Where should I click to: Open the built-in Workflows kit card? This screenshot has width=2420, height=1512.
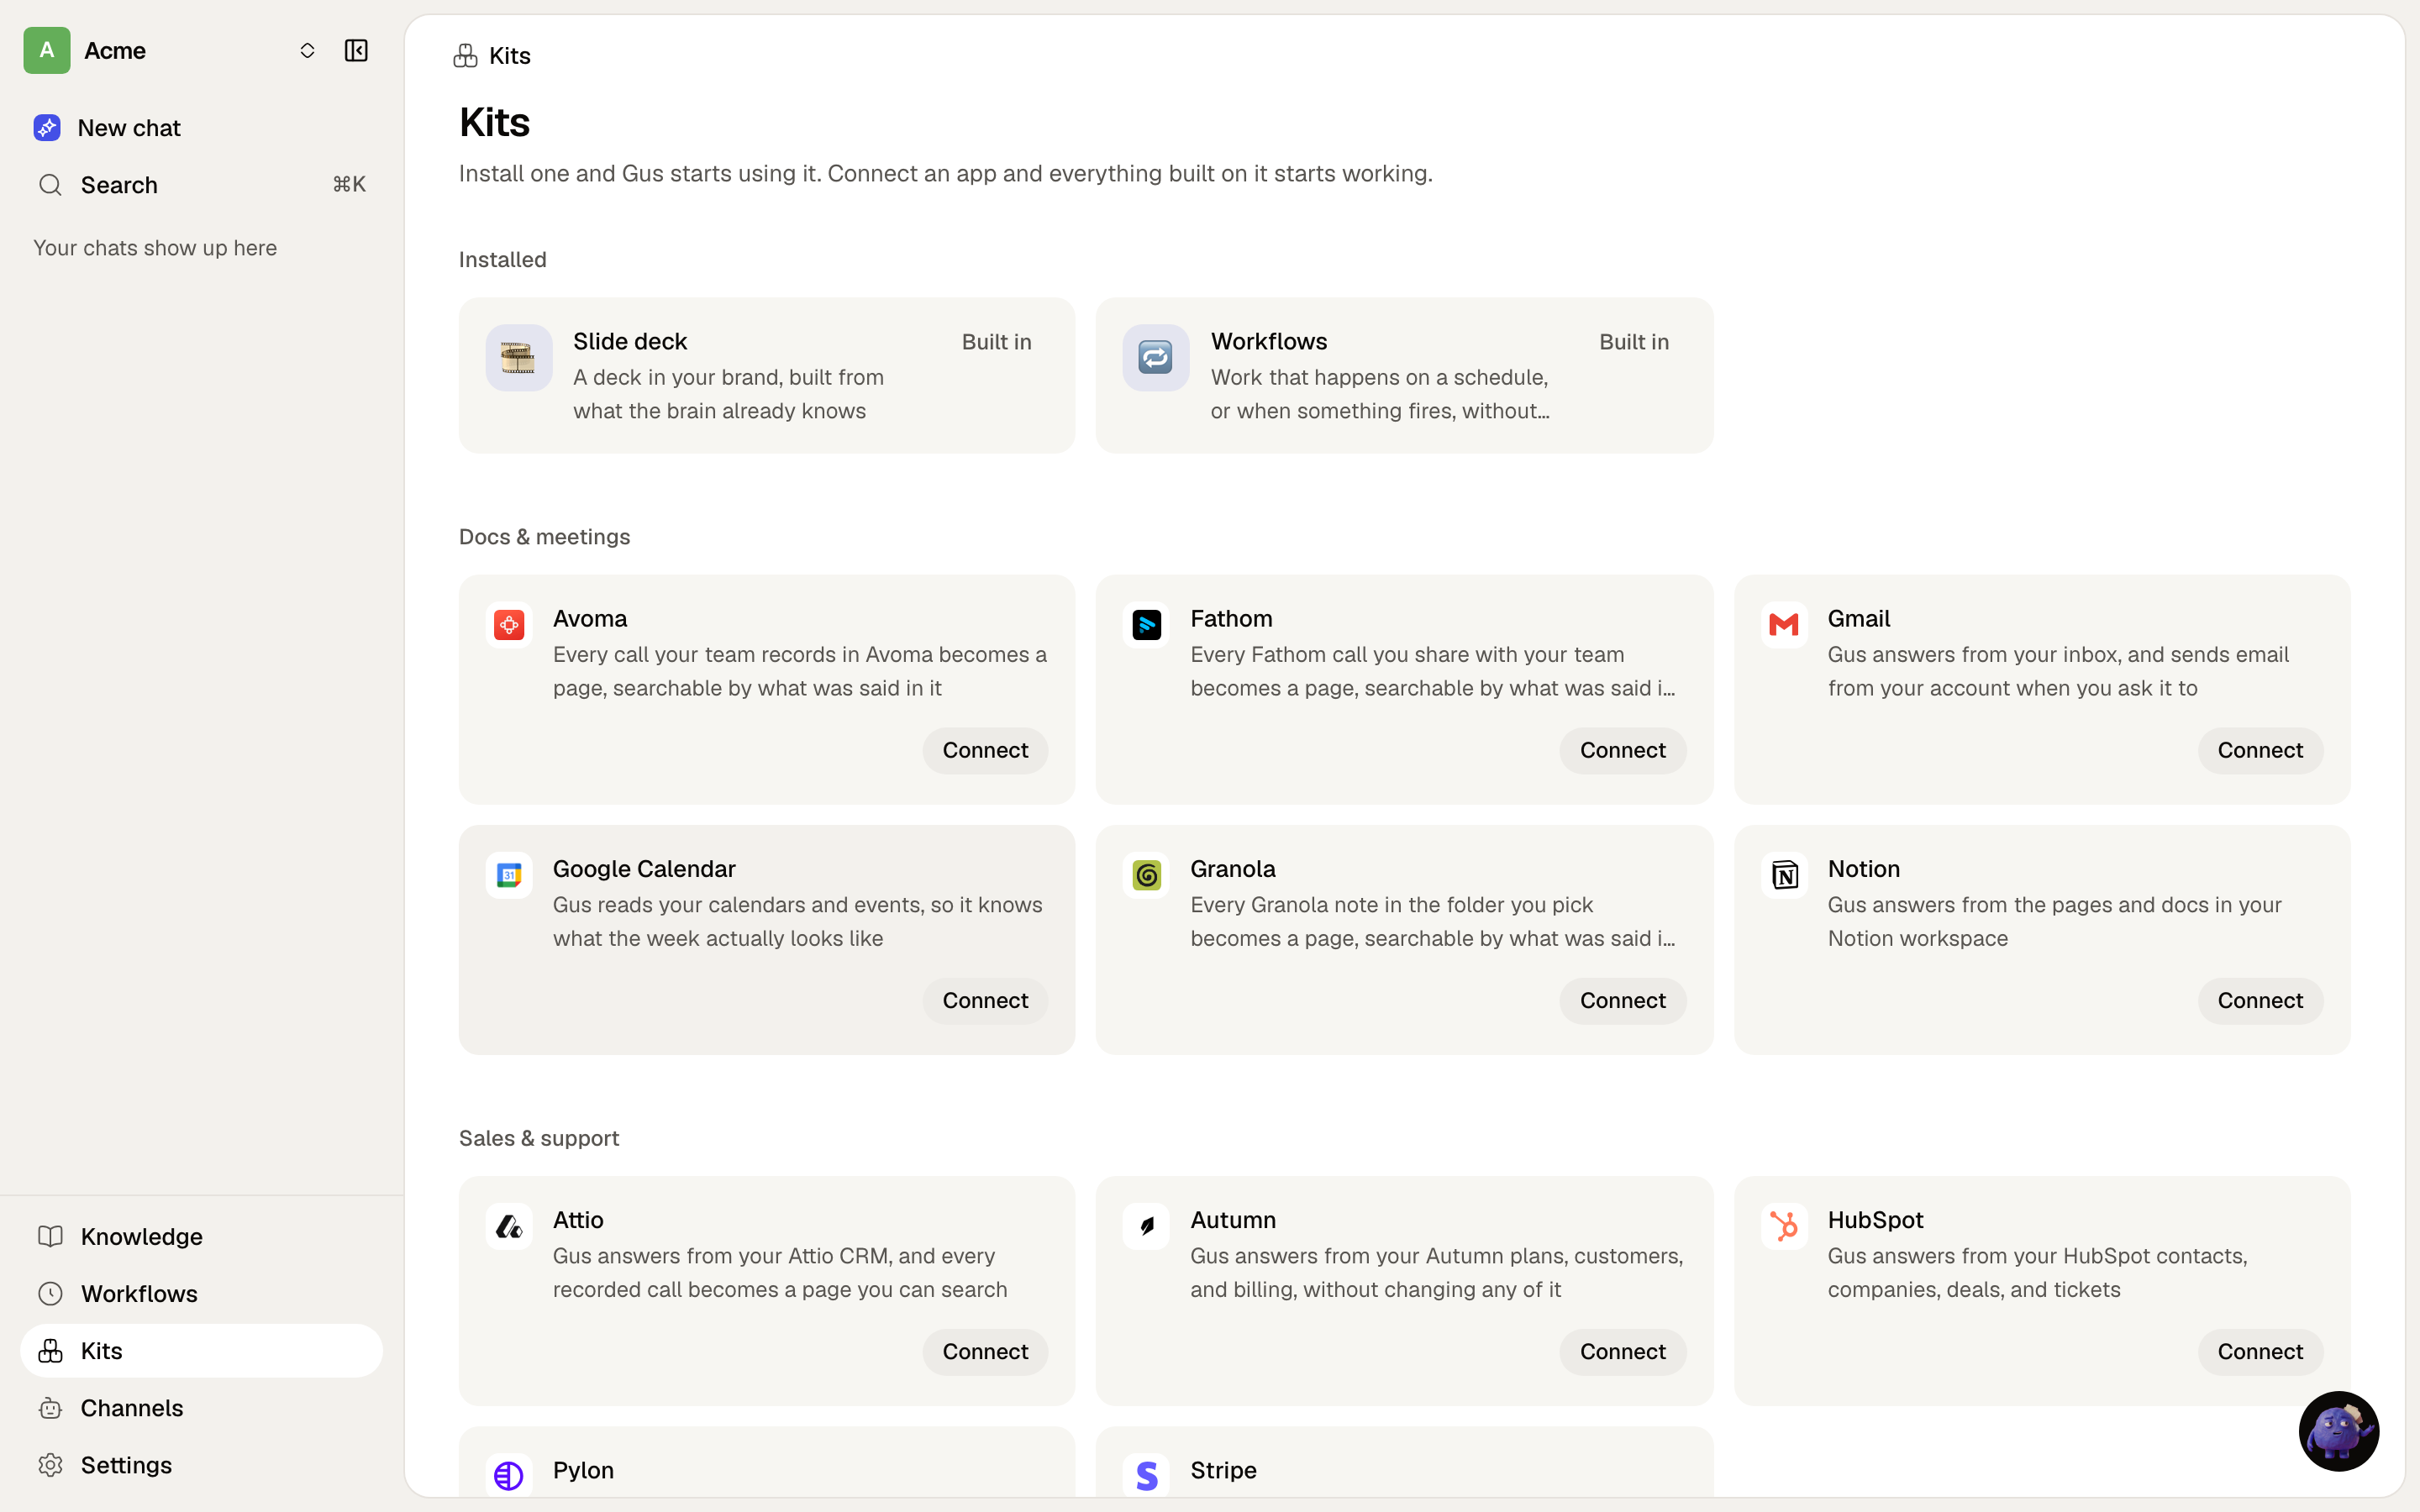[1404, 375]
